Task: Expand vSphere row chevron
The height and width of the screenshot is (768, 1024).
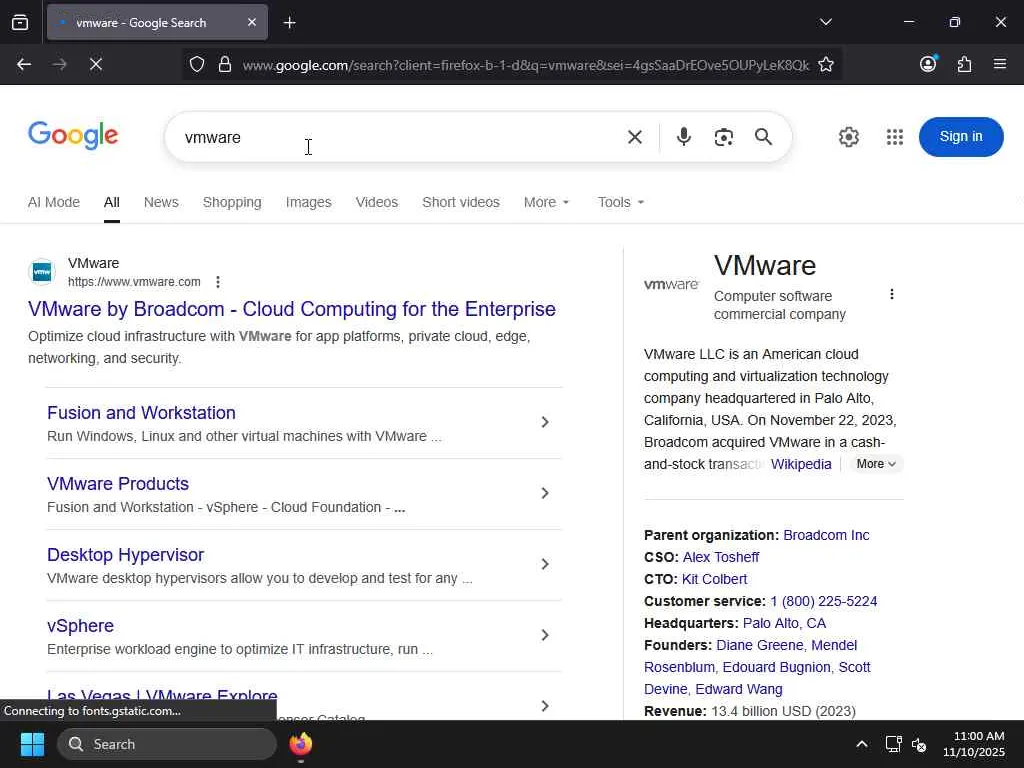Action: 545,635
